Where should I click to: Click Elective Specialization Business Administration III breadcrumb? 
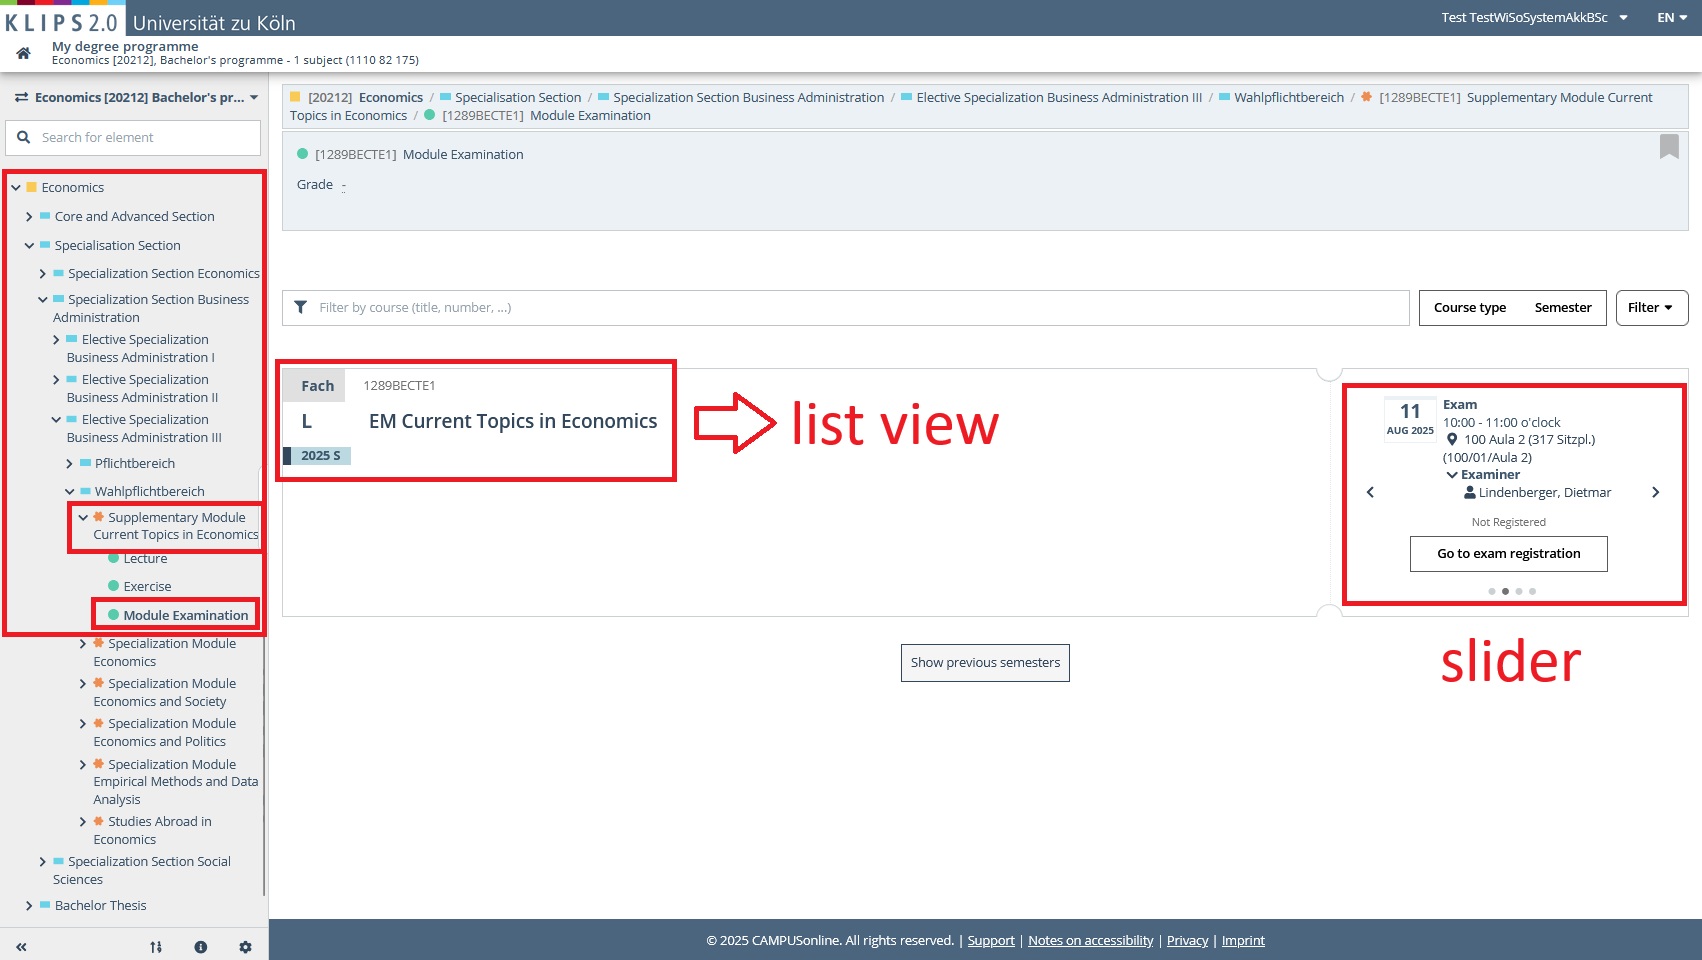coord(1059,98)
